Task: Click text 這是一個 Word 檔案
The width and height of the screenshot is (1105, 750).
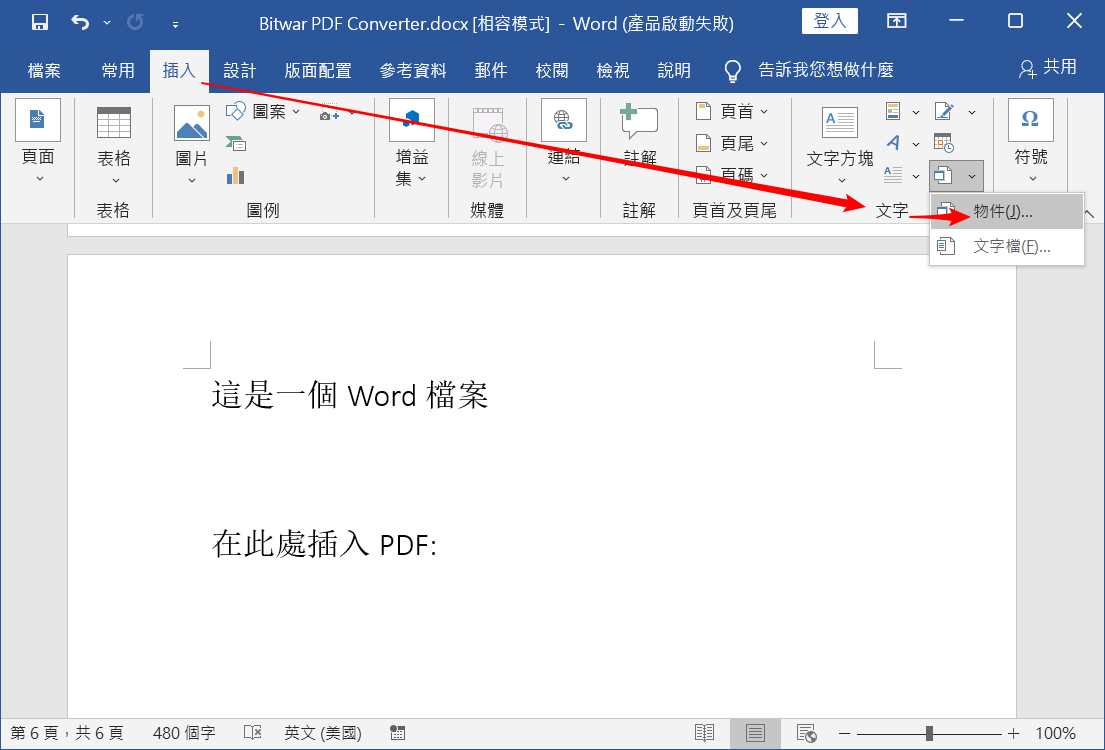Action: coord(350,395)
